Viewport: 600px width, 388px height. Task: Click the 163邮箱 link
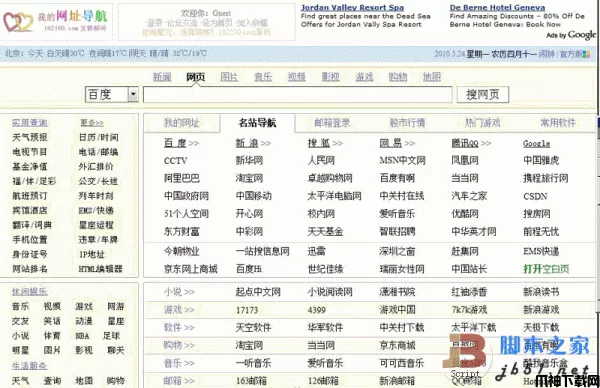[x=251, y=381]
